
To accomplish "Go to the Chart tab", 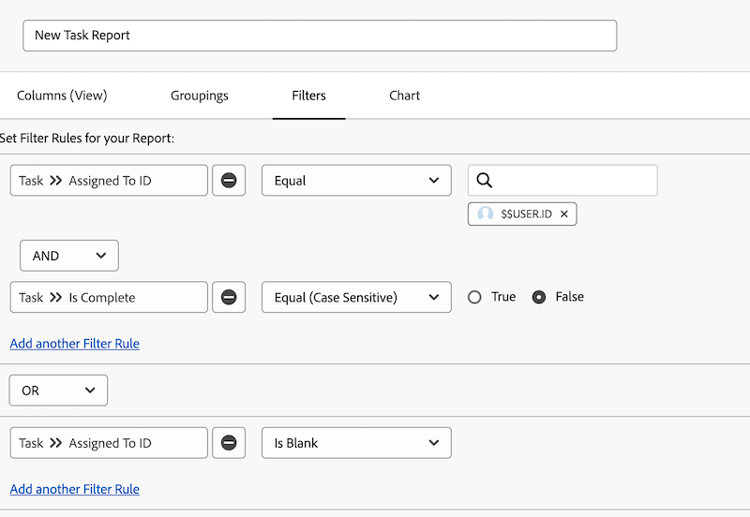I will point(405,96).
